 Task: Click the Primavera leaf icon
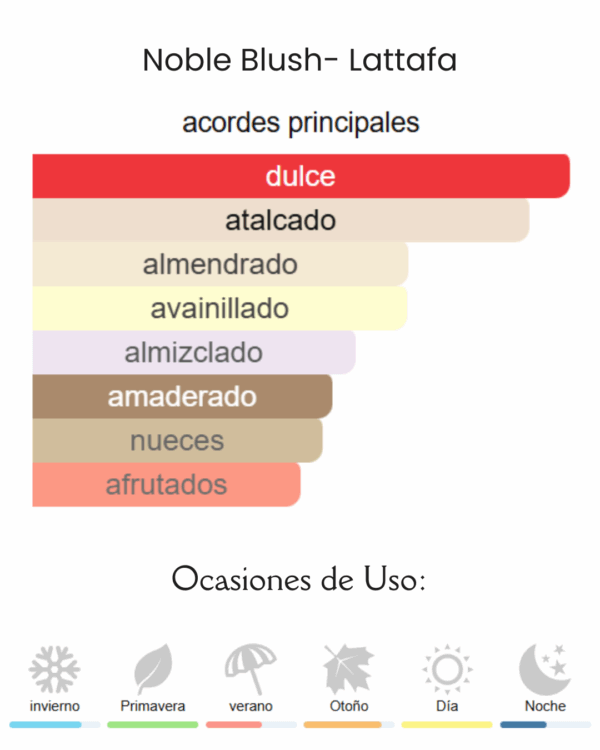click(x=153, y=669)
